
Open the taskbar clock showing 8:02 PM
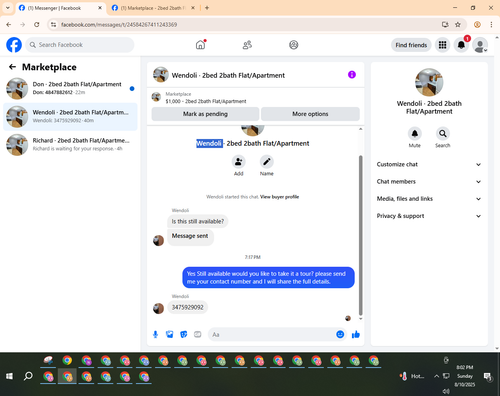pos(465,376)
